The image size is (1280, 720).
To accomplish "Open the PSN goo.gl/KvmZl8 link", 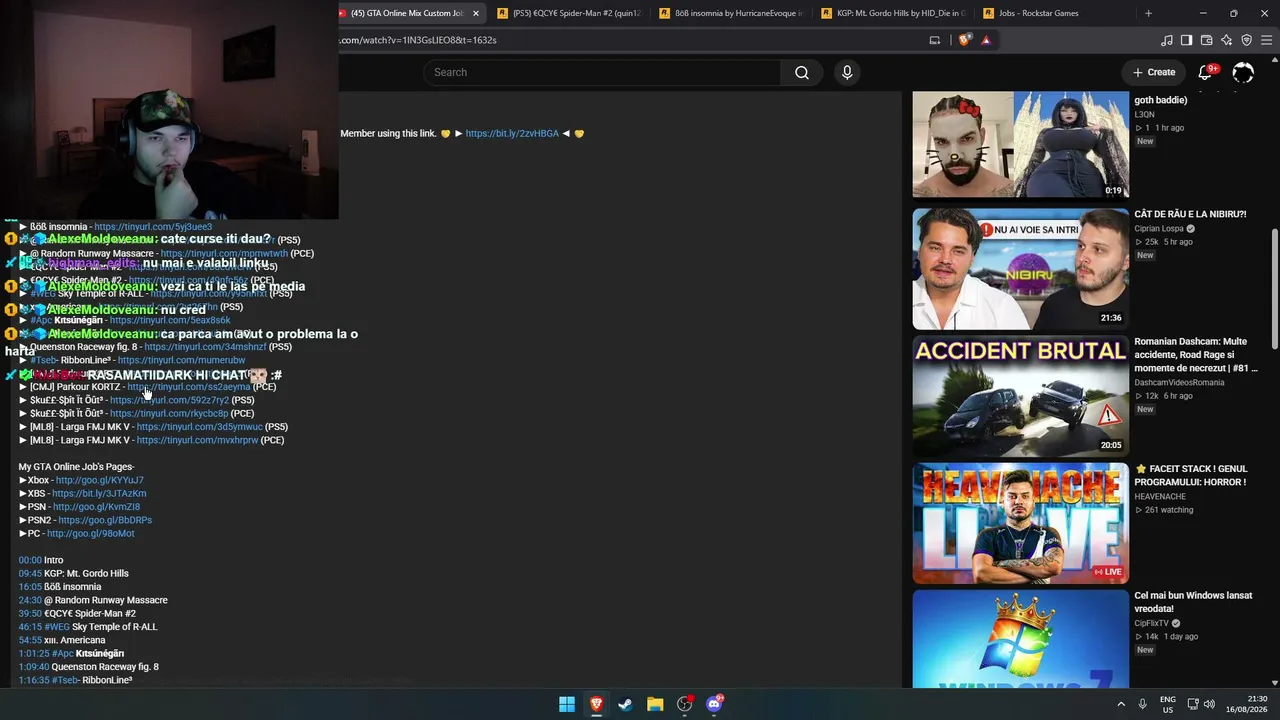I will point(96,507).
